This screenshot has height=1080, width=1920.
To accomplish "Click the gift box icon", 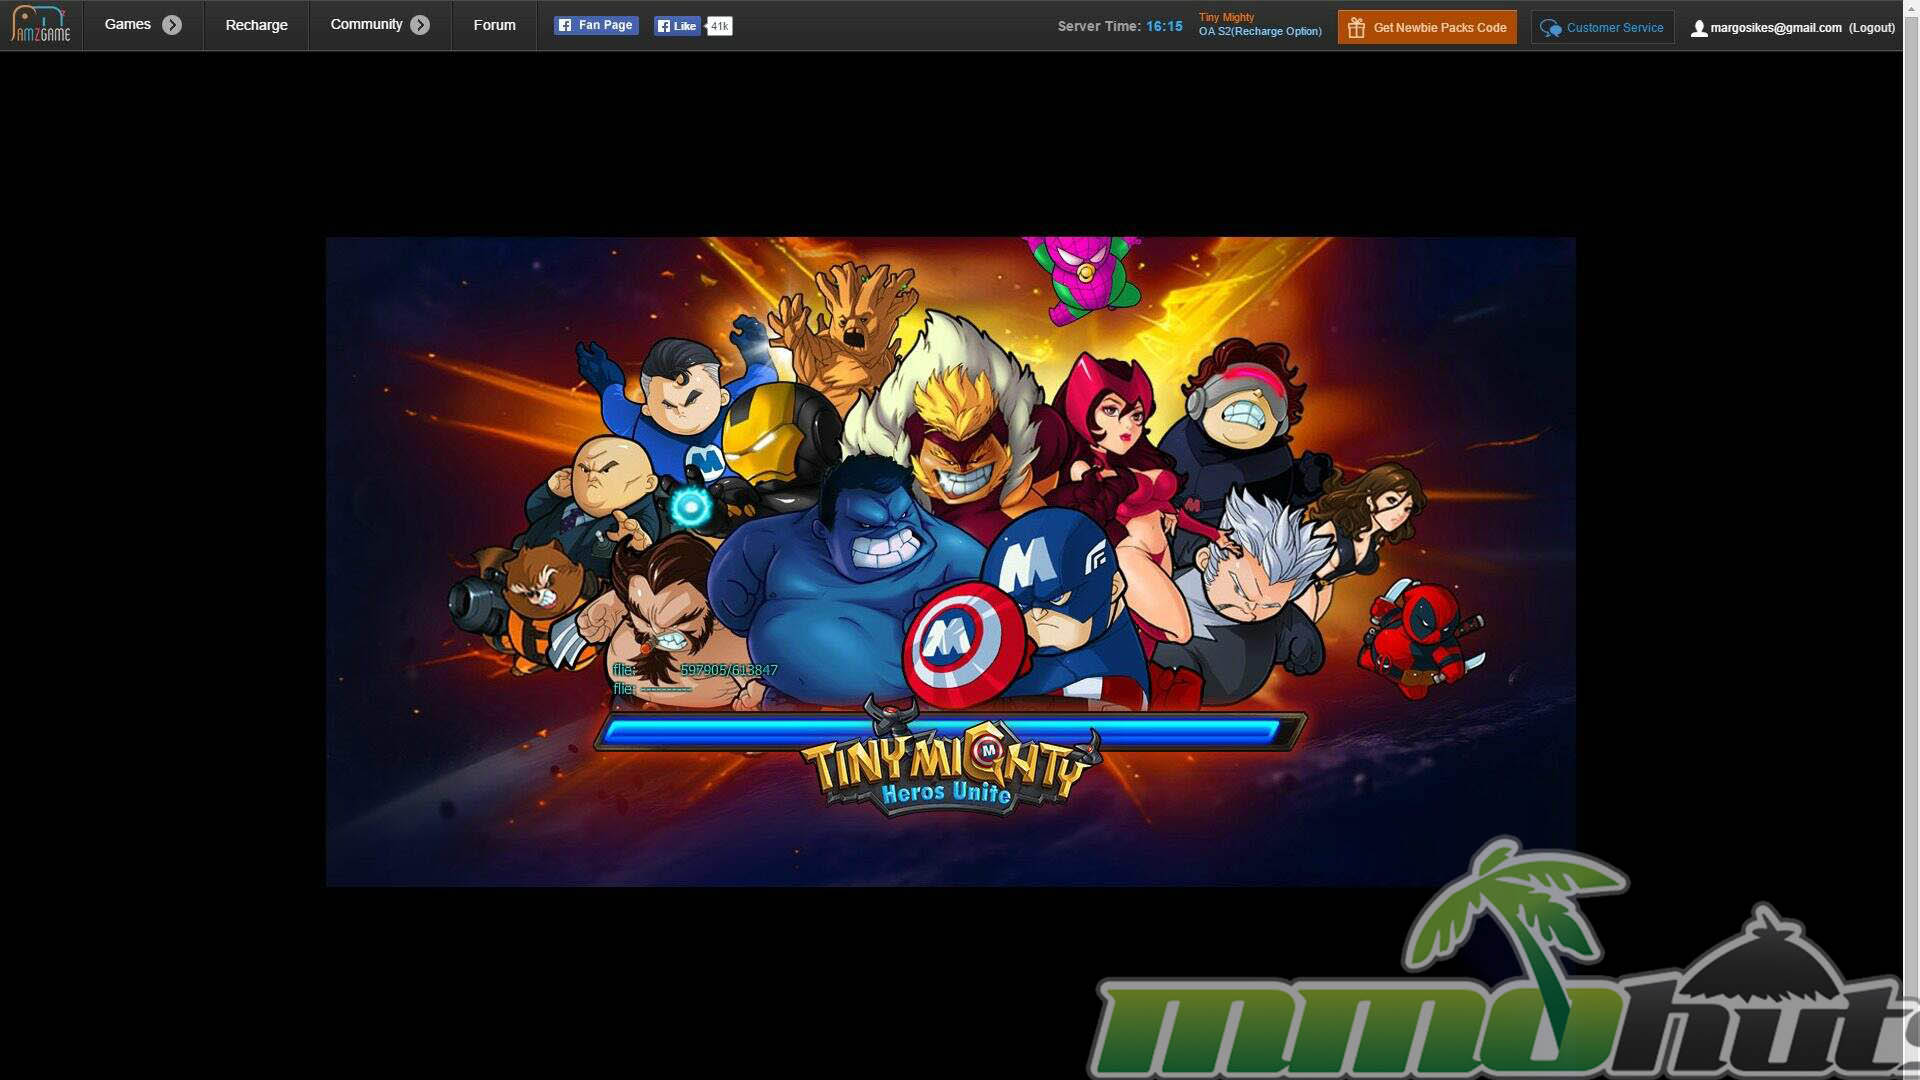I will point(1356,28).
